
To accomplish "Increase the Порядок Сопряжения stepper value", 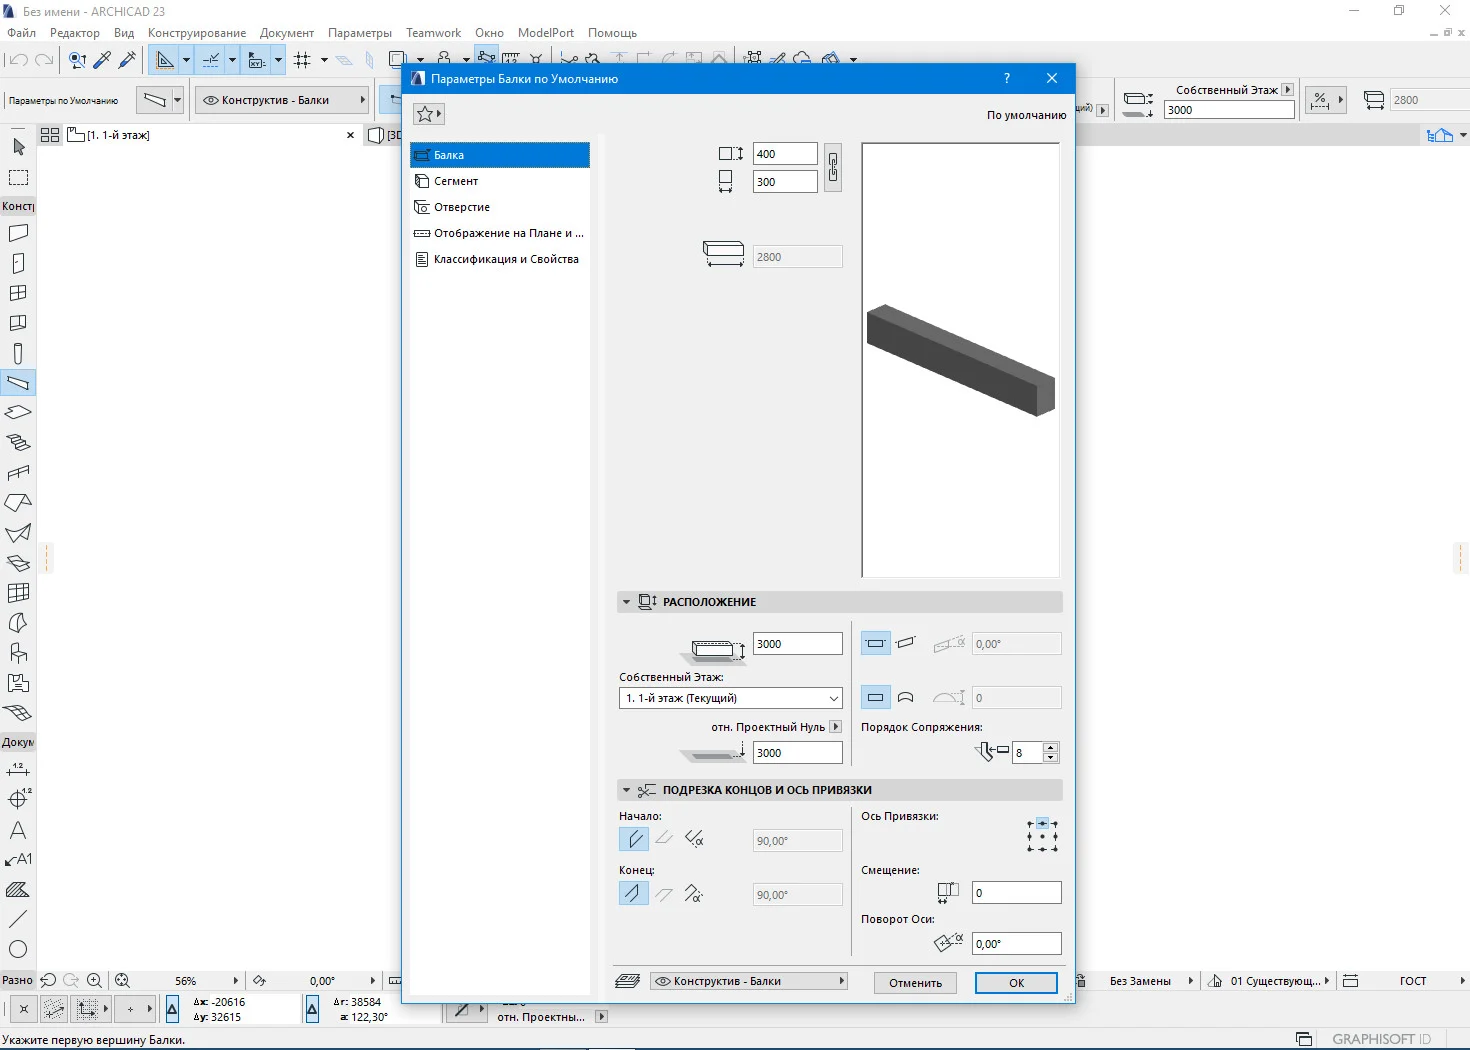I will pos(1050,746).
